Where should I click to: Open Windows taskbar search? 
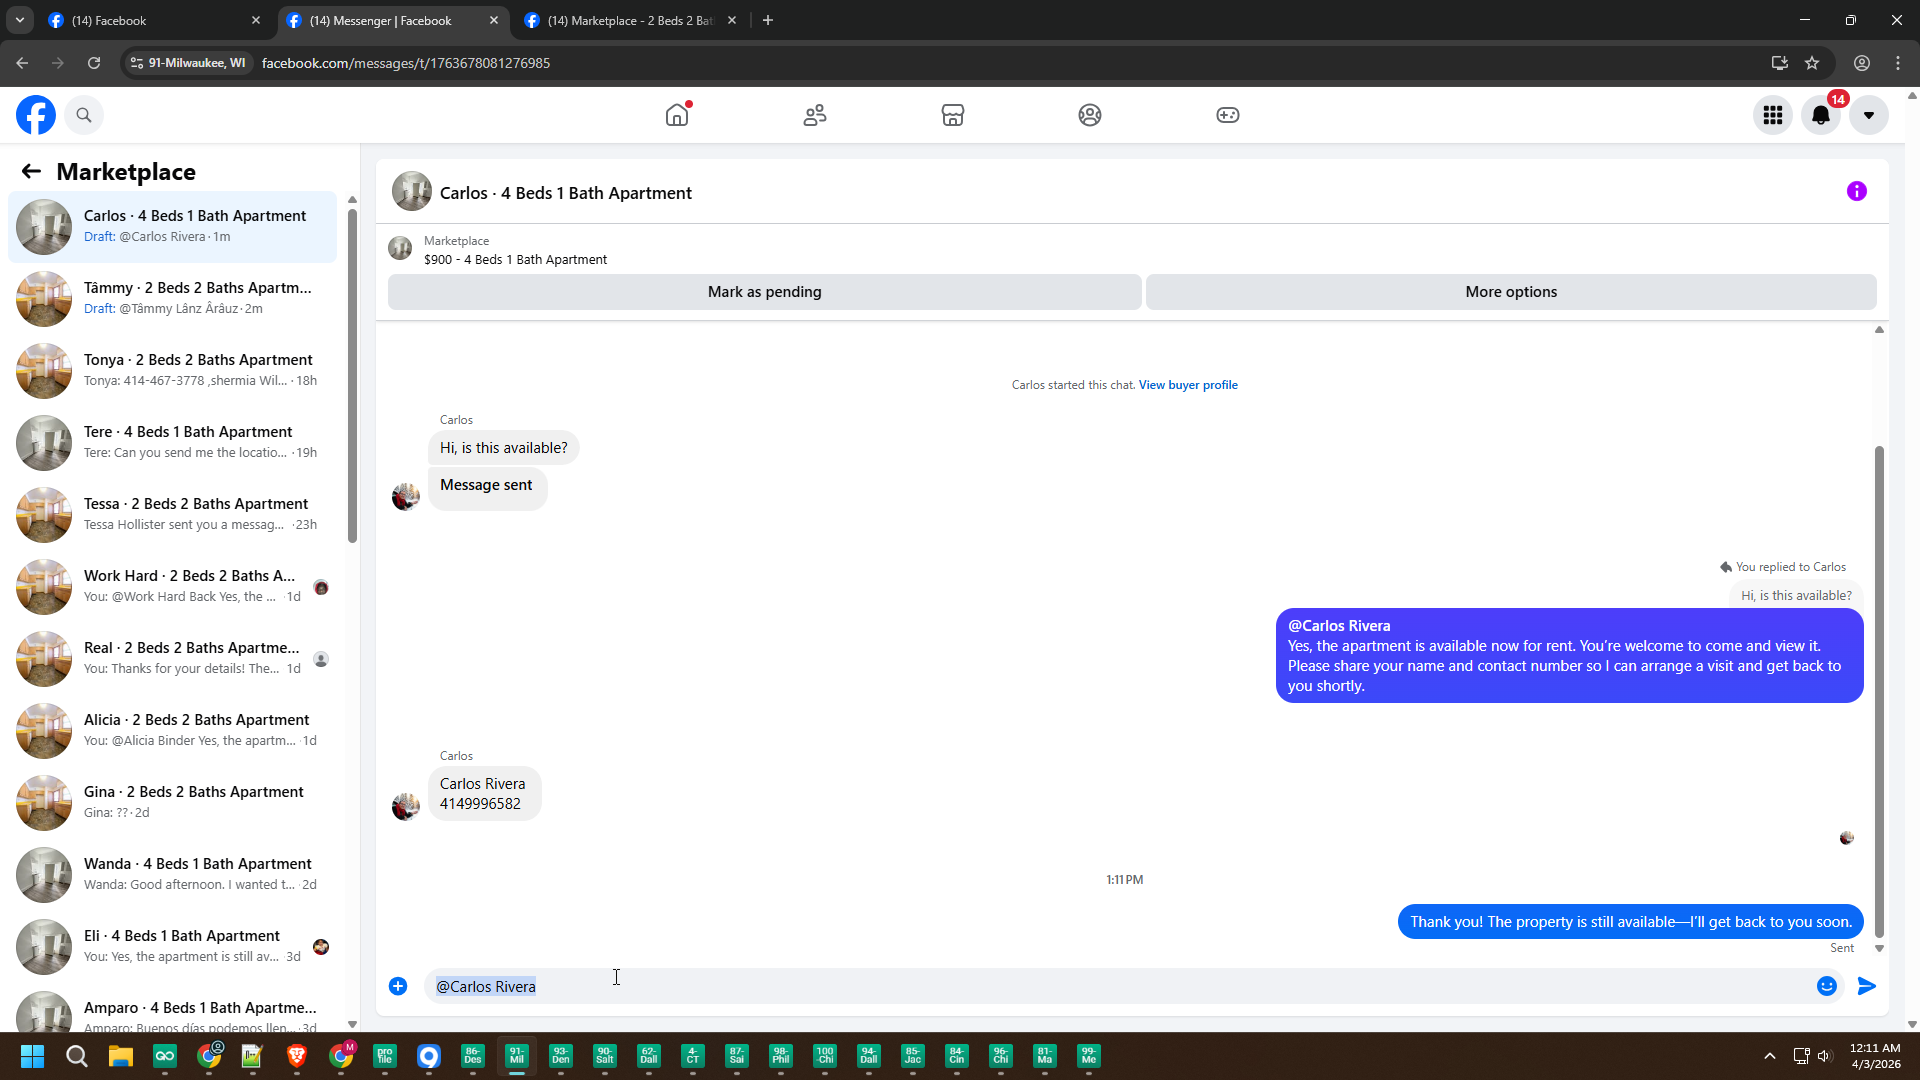tap(76, 1056)
